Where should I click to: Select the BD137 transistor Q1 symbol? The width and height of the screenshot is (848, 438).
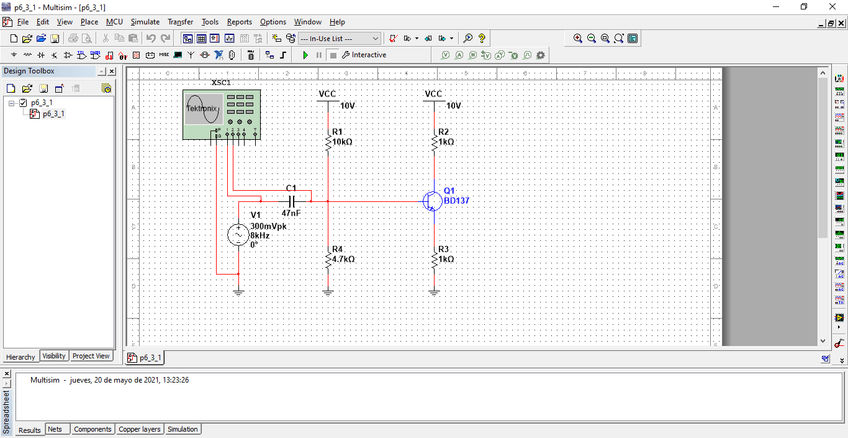432,201
